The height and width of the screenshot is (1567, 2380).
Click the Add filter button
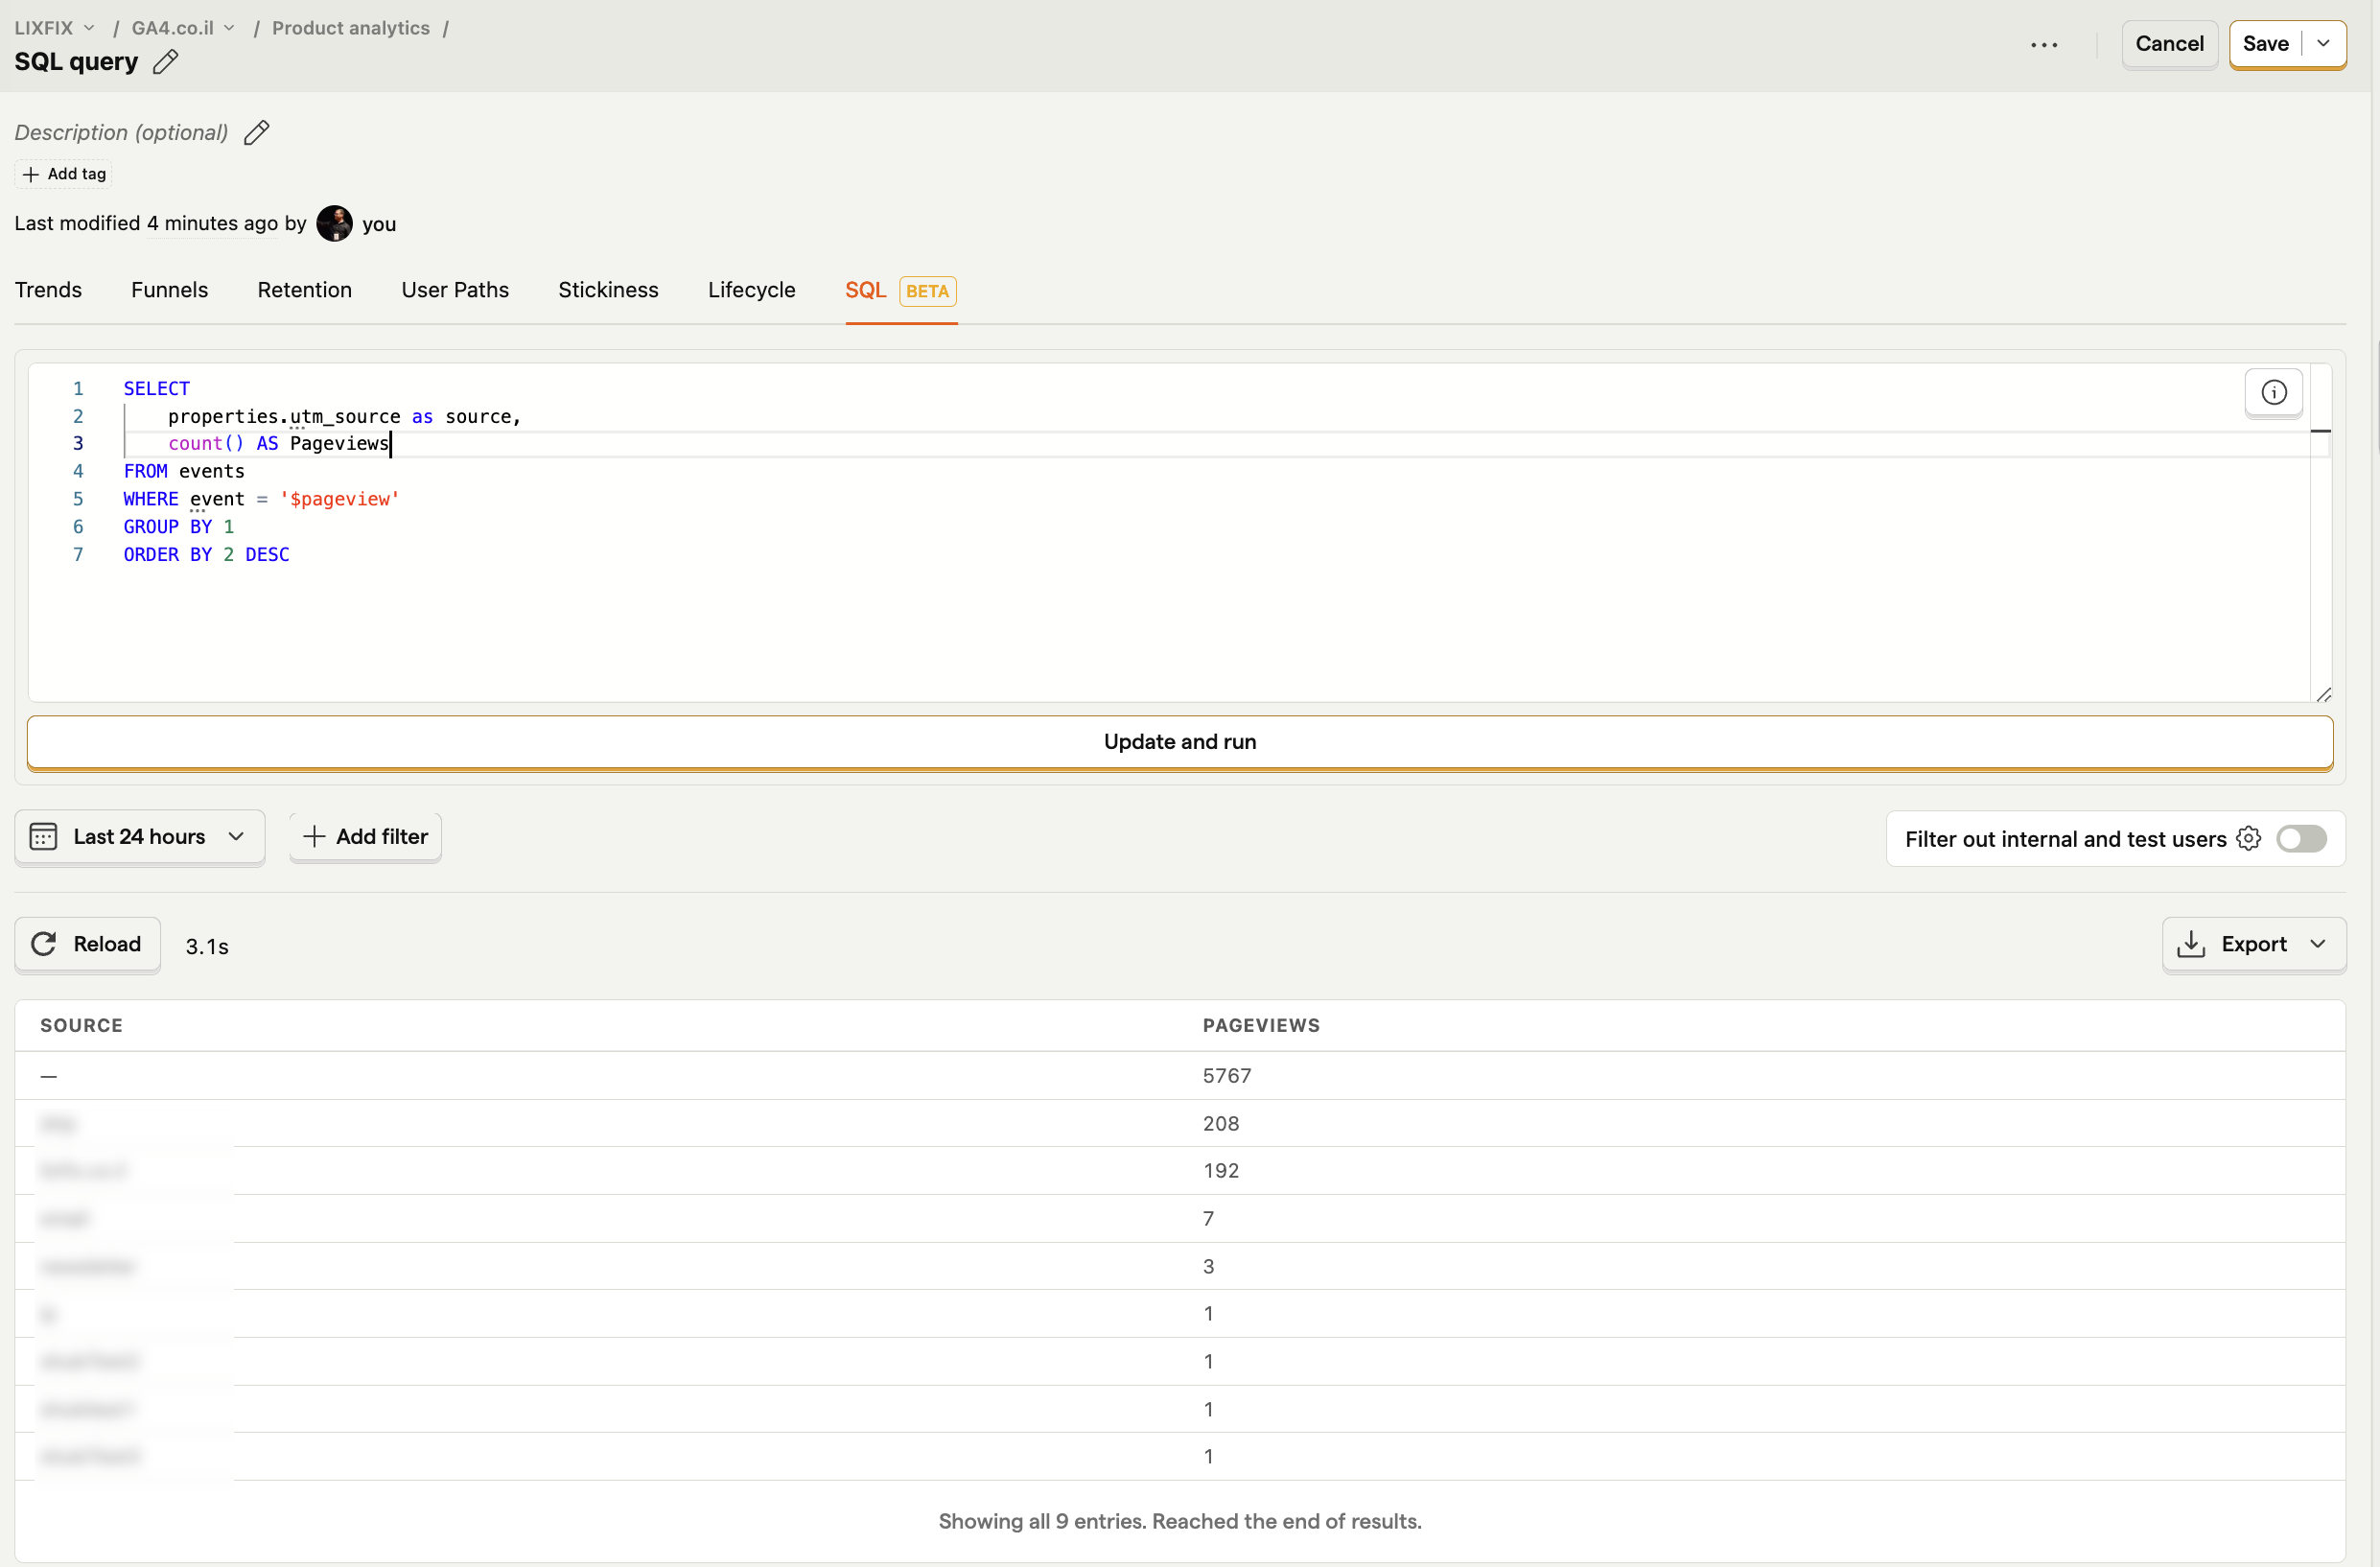(x=365, y=836)
